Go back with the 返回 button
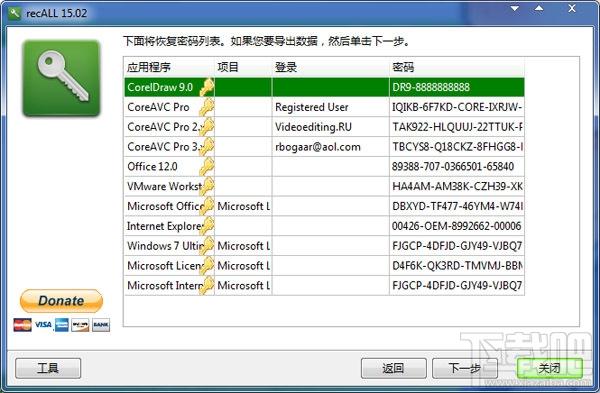The width and height of the screenshot is (600, 393). coord(393,368)
